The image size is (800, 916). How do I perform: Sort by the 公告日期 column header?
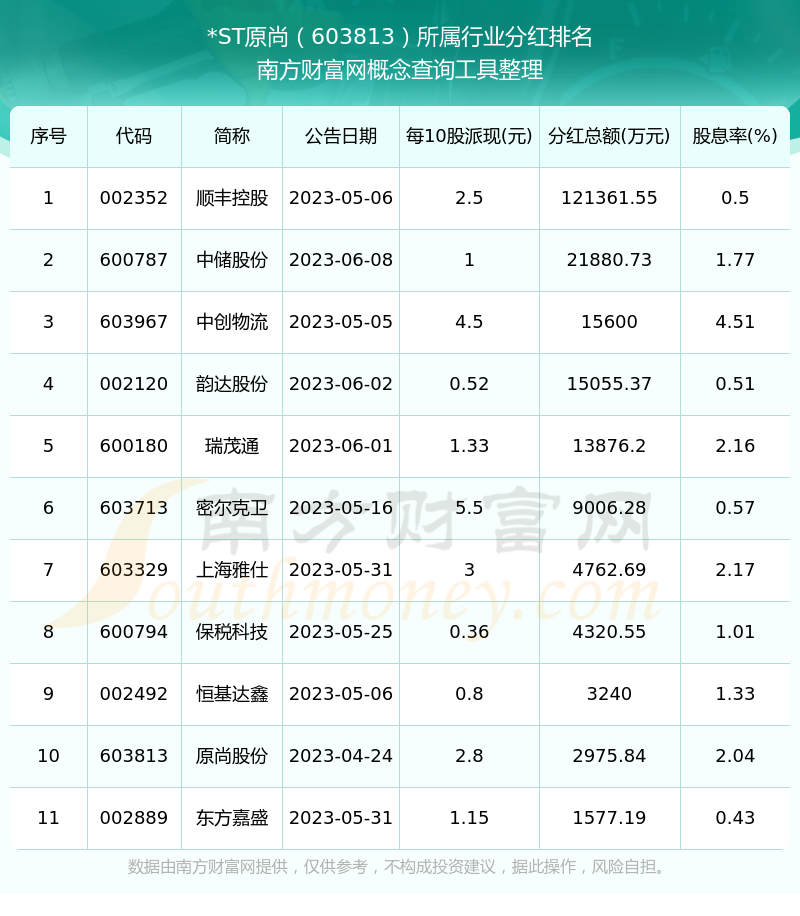point(340,138)
